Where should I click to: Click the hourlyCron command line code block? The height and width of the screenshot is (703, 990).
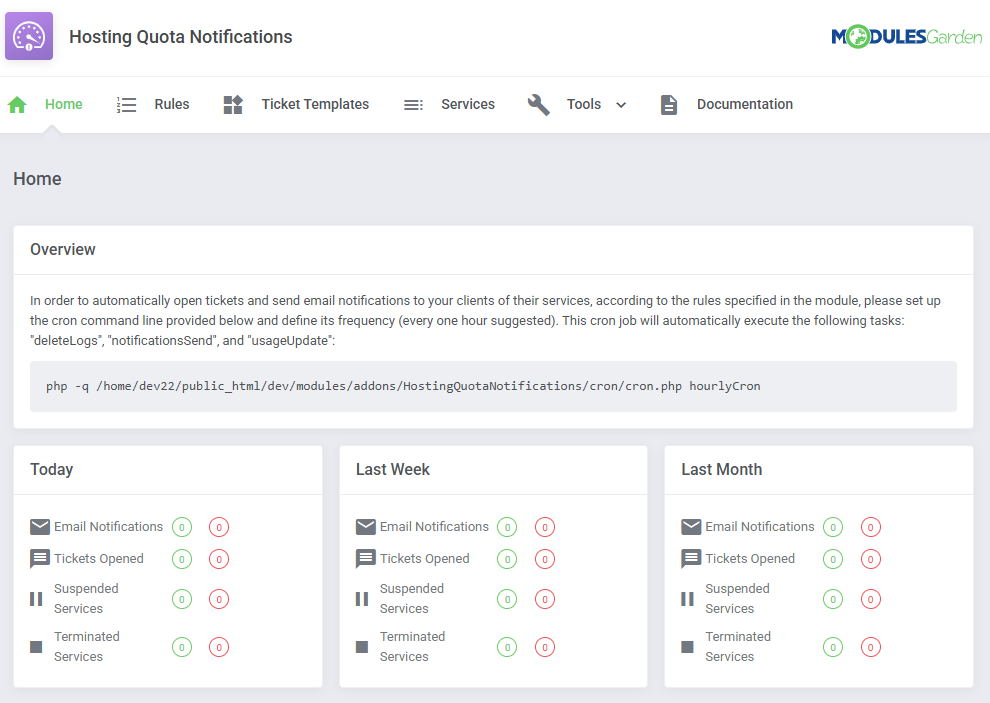(493, 387)
